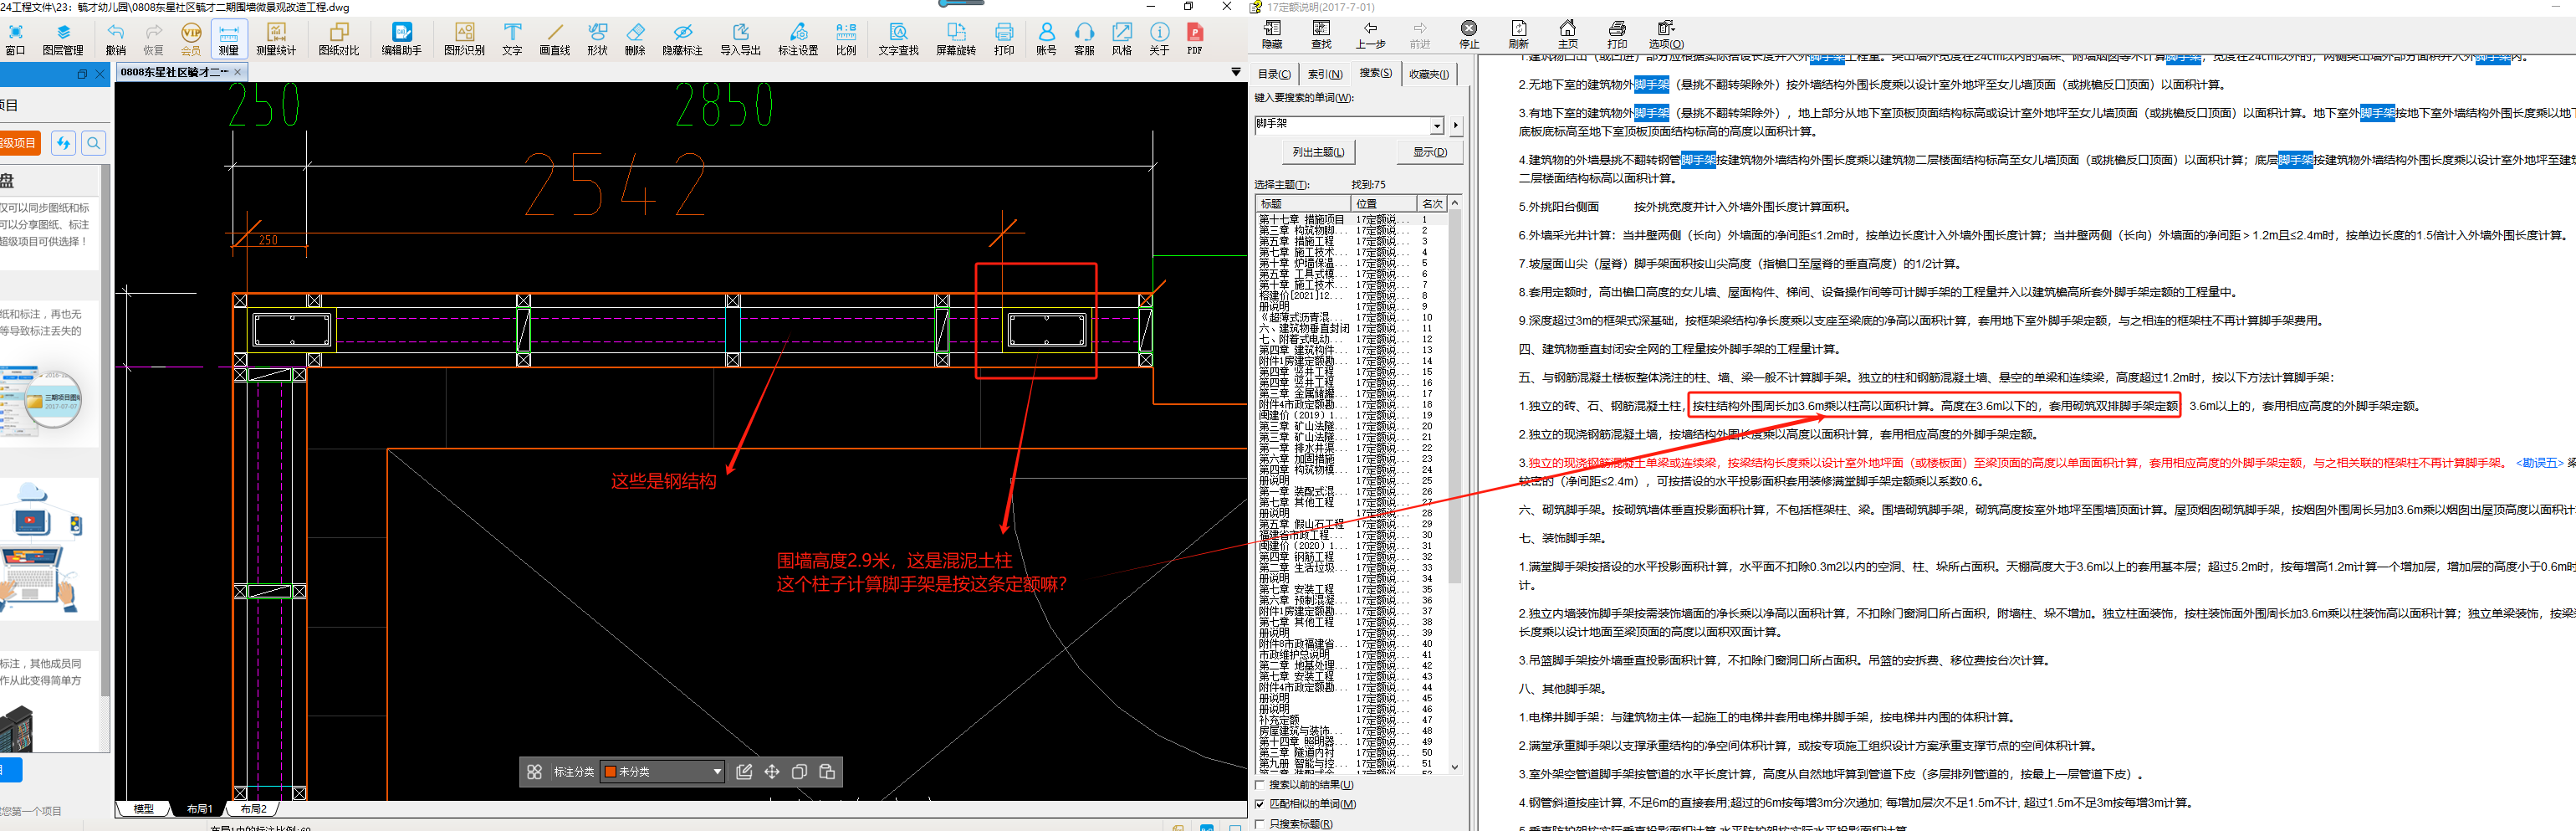Screen dimensions: 2576x831
Task: Open search operator arrow beside keyword box
Action: coord(1455,125)
